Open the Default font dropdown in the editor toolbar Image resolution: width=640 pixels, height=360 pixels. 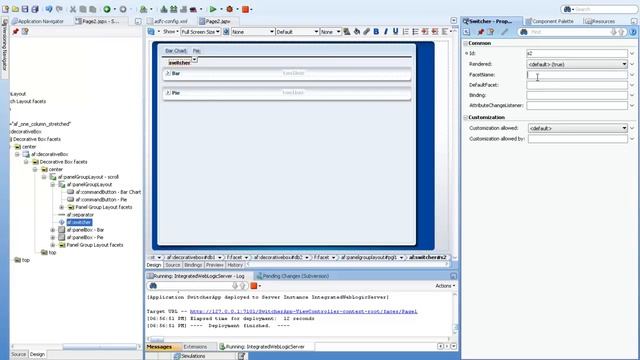[297, 31]
